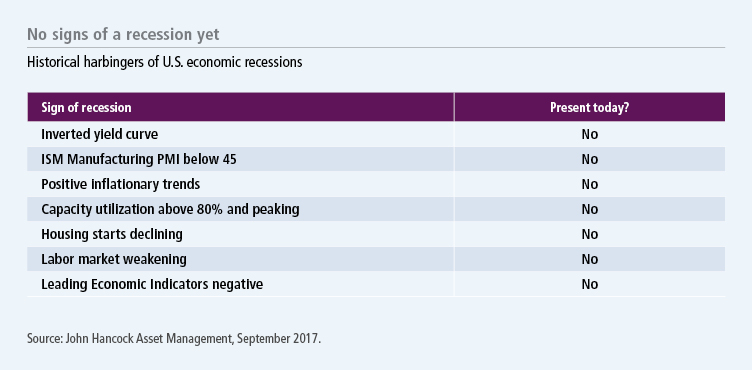The width and height of the screenshot is (752, 370).
Task: Select the 'Labor market weakening' row label
Action: [114, 259]
